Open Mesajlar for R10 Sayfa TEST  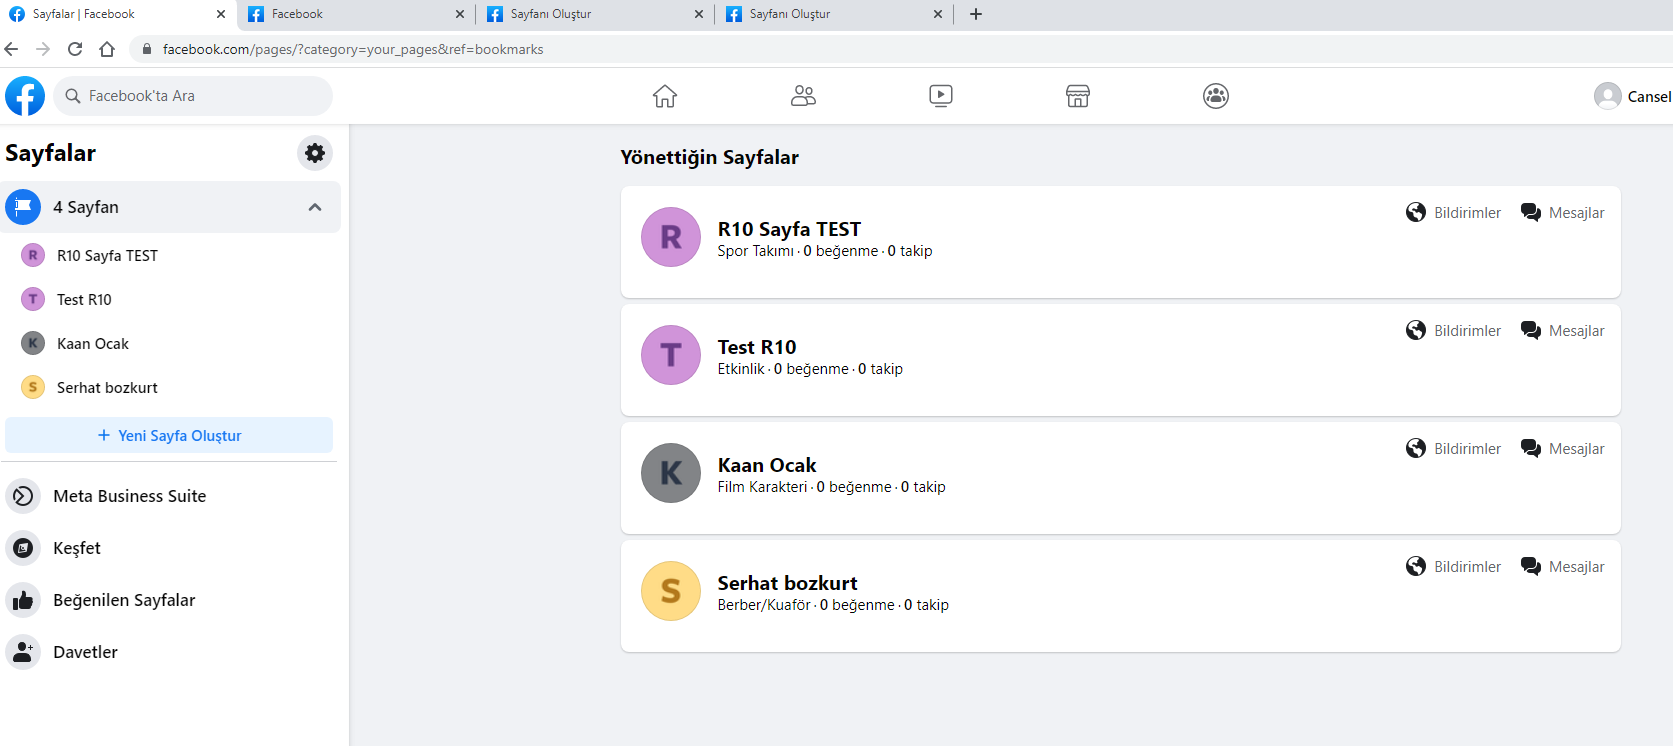[1576, 213]
